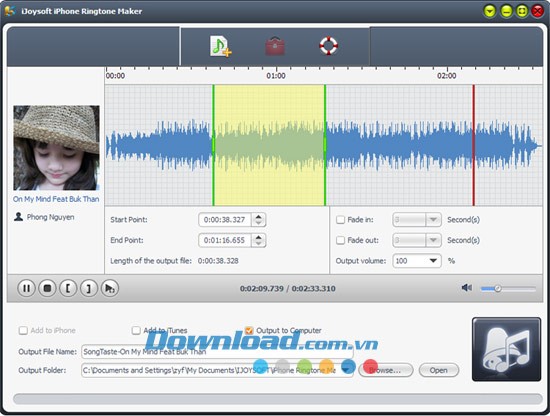
Task: Click the playback time 0:02:09.739 display
Action: (x=262, y=288)
